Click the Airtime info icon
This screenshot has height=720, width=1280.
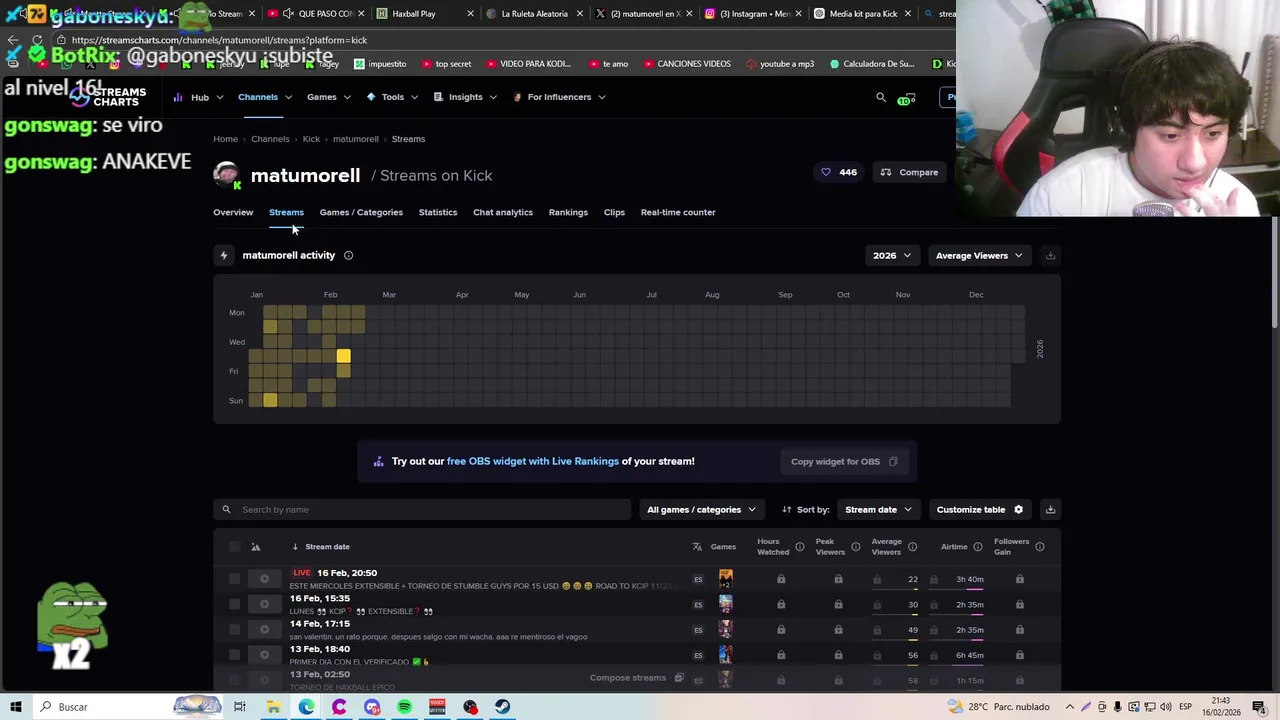pos(977,547)
